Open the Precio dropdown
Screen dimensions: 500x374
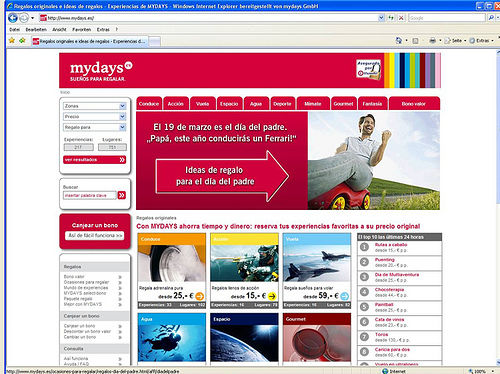95,117
